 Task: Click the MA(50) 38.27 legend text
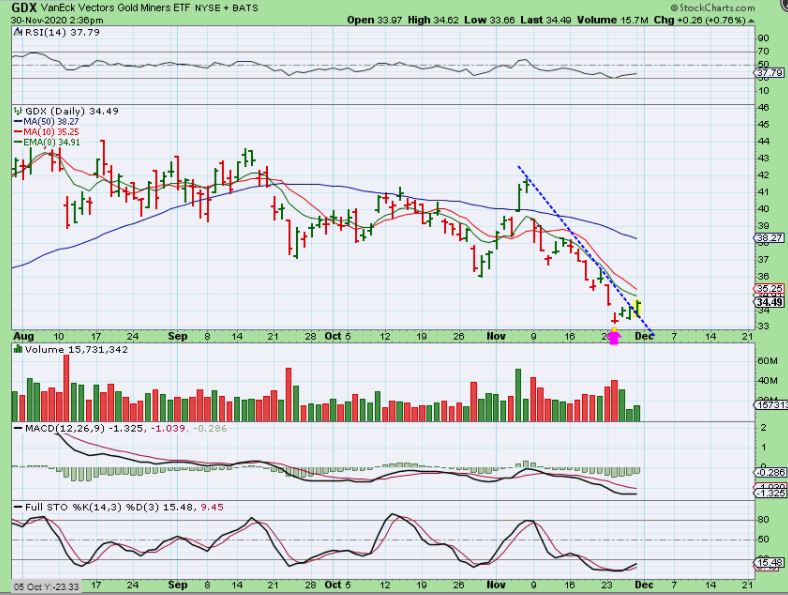51,122
